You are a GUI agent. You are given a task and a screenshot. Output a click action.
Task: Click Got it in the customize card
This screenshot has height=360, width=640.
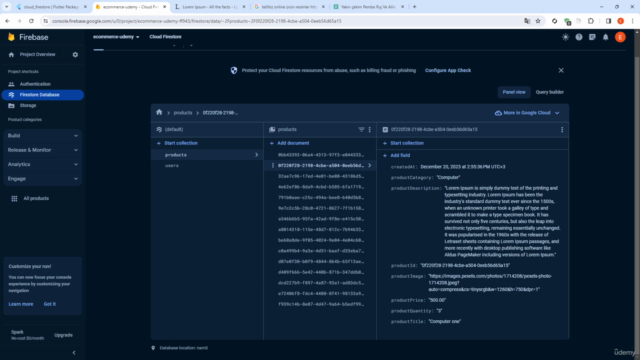click(x=50, y=304)
